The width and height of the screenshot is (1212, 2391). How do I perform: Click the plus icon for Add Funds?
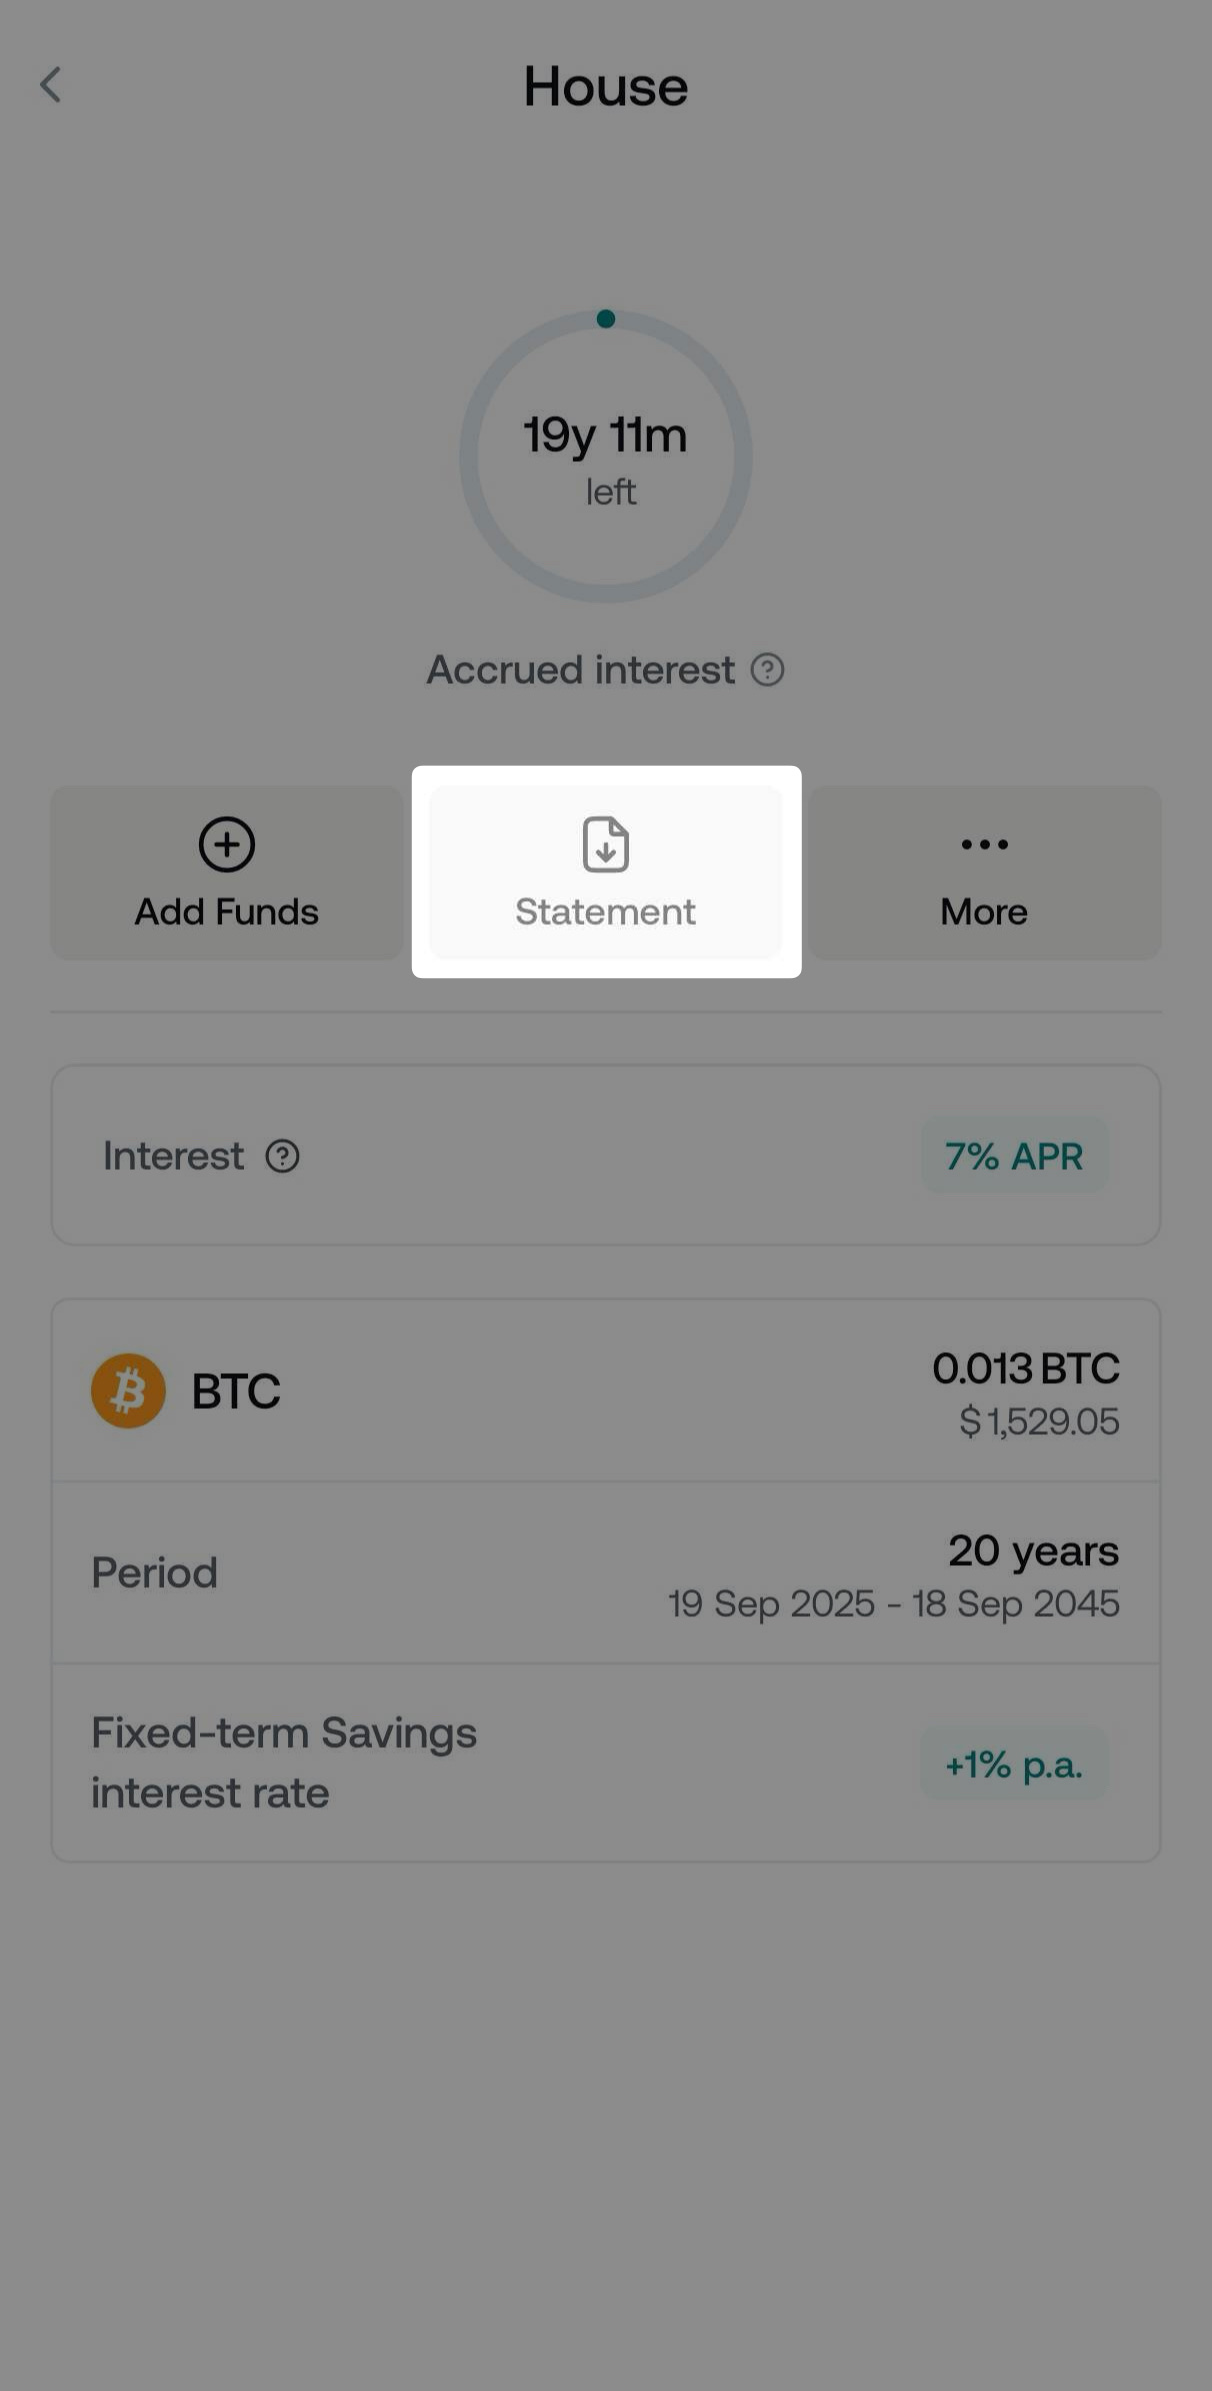227,845
